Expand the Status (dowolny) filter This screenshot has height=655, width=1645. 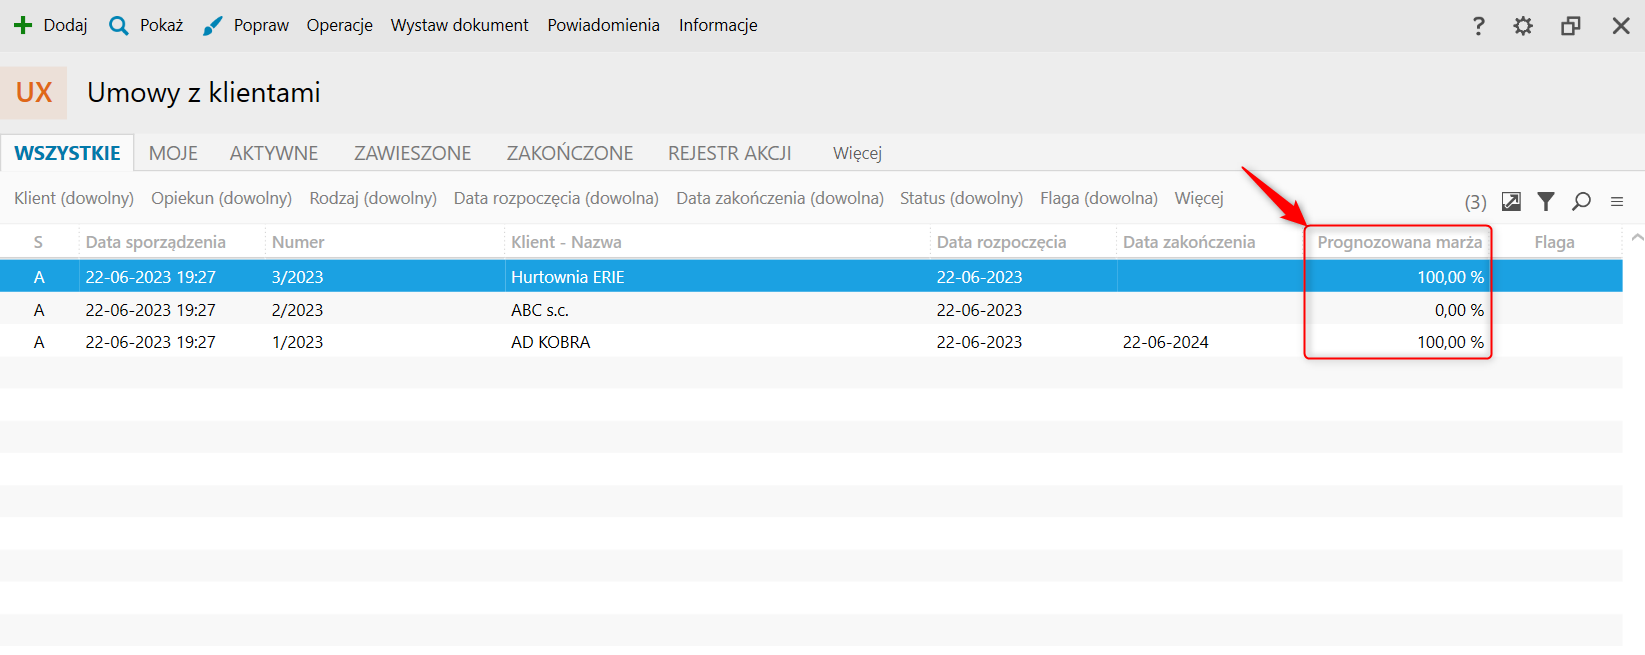pyautogui.click(x=961, y=198)
